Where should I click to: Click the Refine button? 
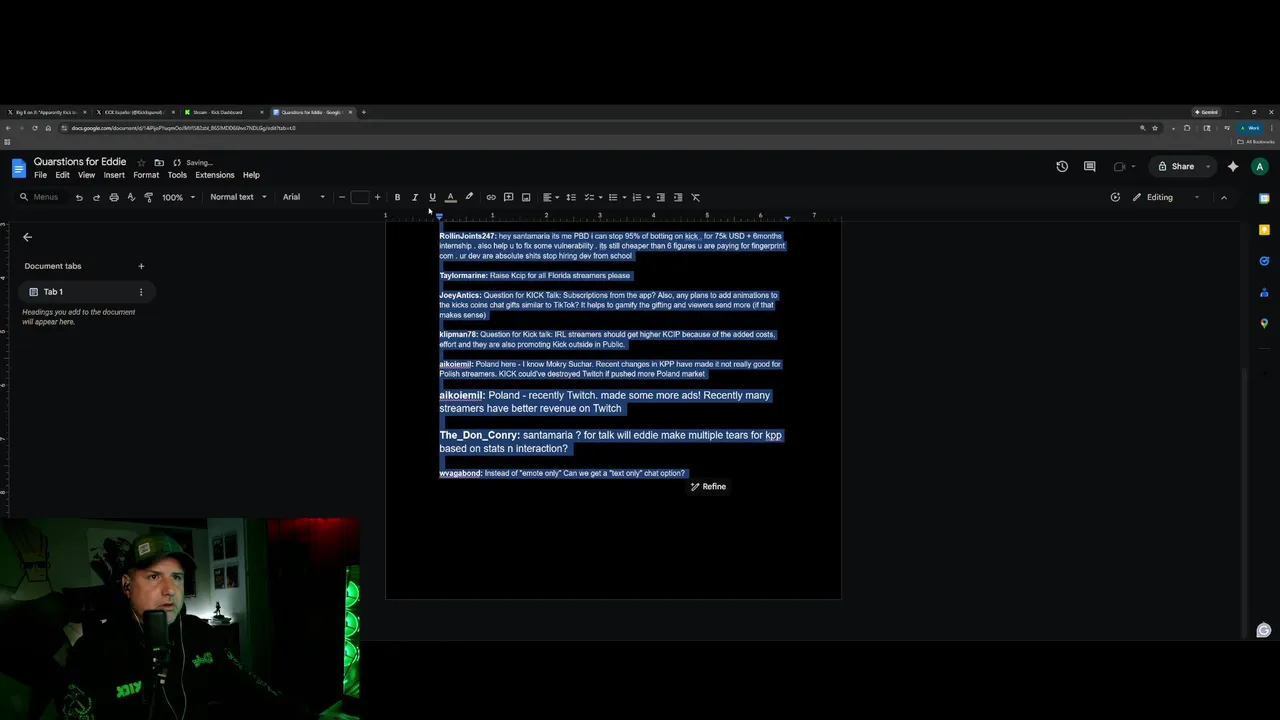[x=708, y=487]
